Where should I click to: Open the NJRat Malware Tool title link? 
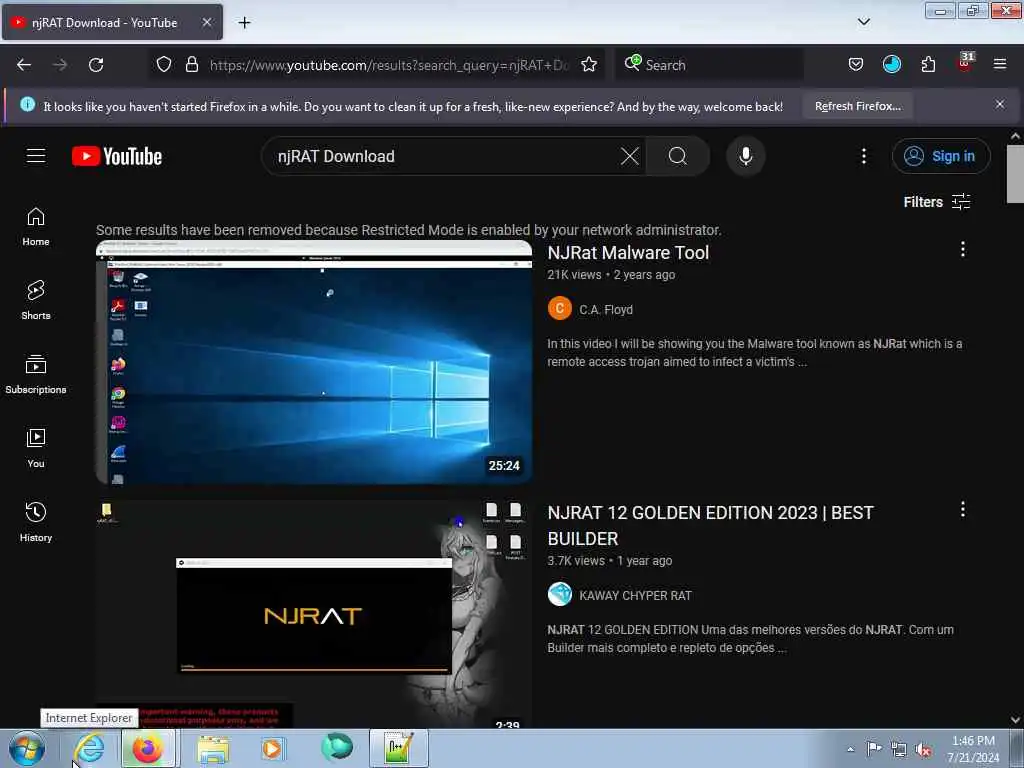(x=628, y=253)
